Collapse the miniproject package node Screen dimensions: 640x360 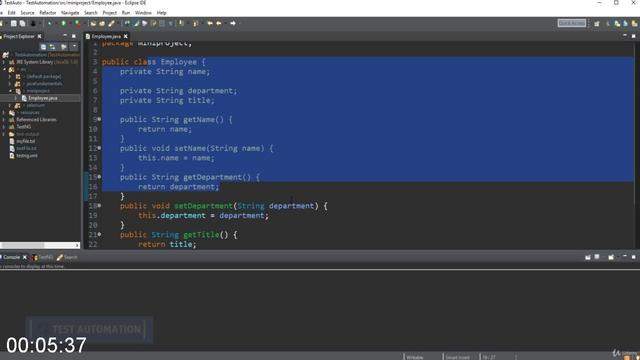10,91
